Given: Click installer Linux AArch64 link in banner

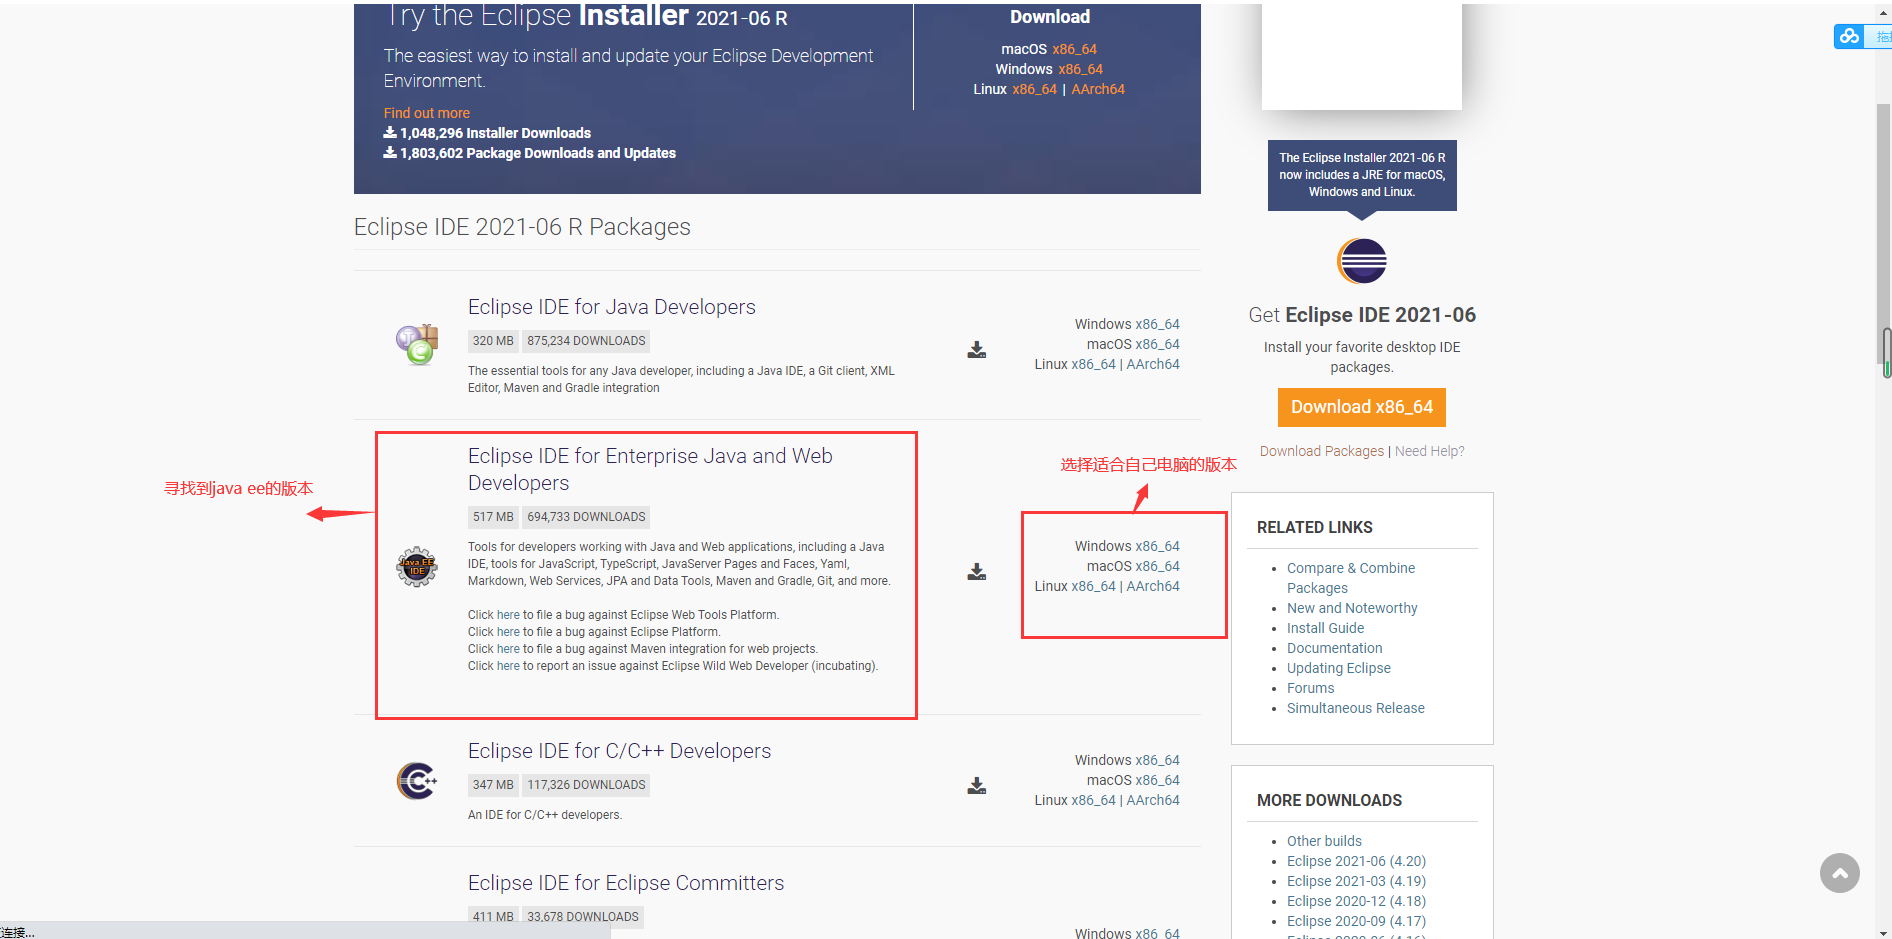Looking at the screenshot, I should pyautogui.click(x=1098, y=89).
